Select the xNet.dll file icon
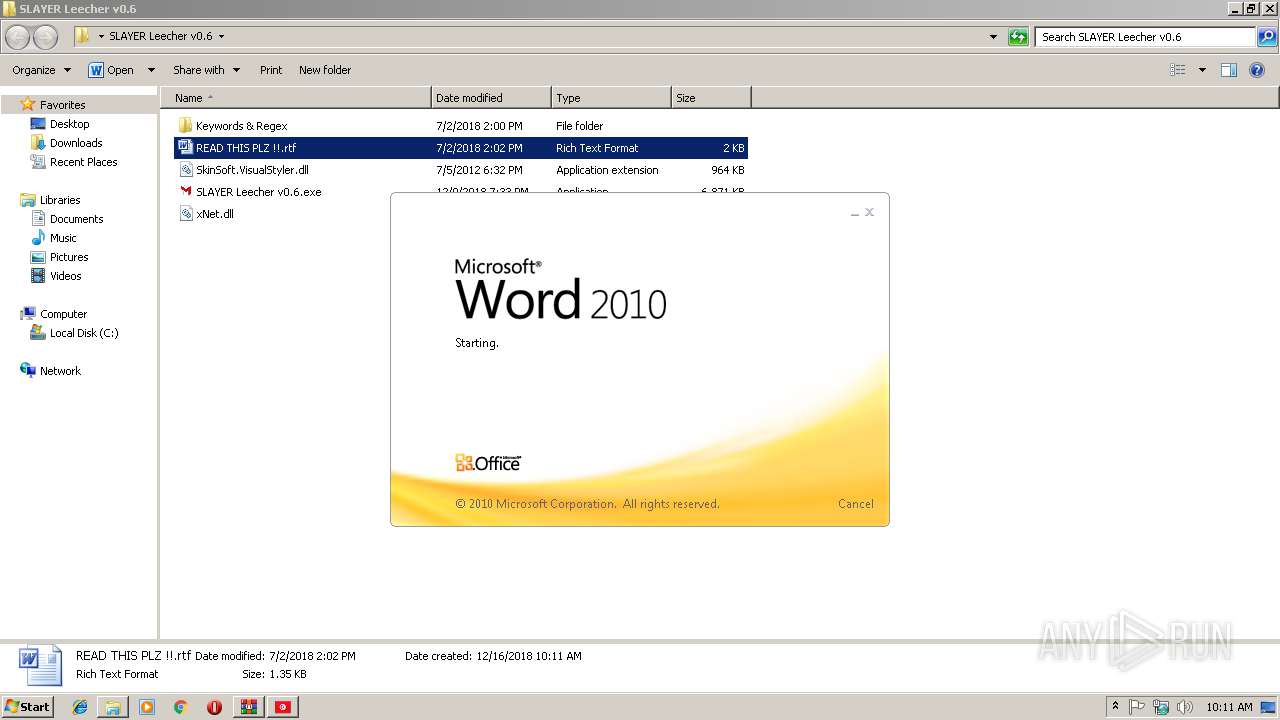 pyautogui.click(x=185, y=214)
